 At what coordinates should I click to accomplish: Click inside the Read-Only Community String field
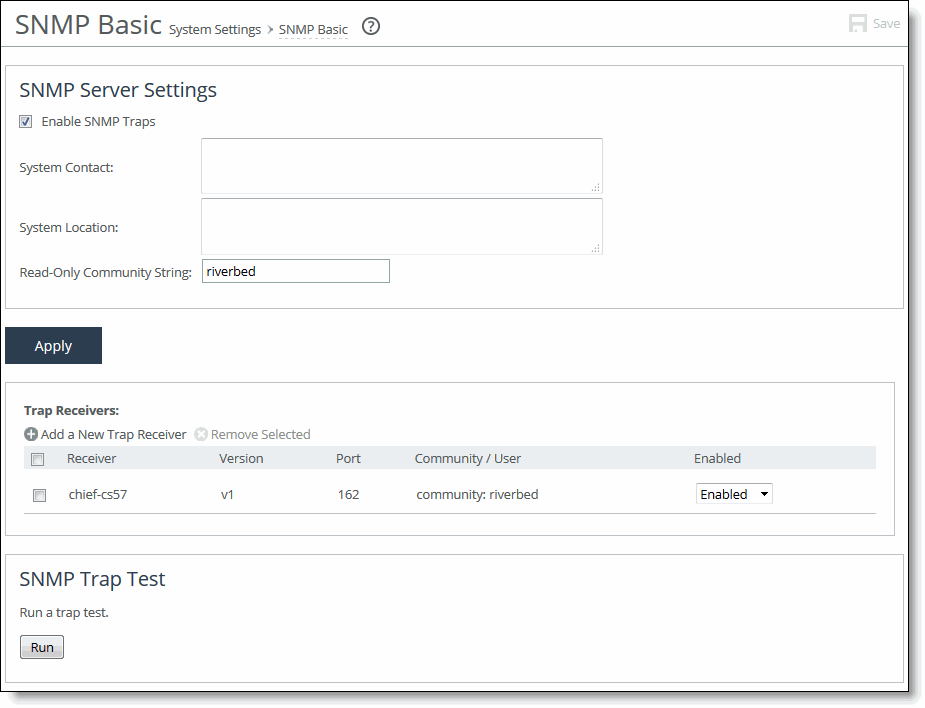coord(295,270)
